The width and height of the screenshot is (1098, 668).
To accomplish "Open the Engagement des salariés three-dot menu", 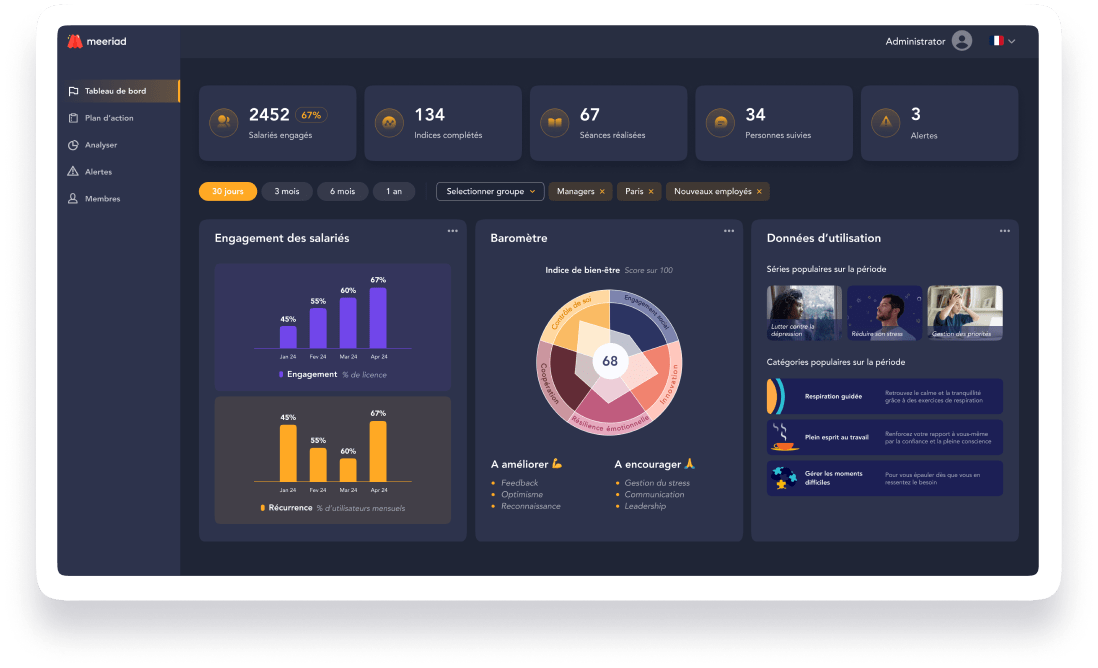I will click(x=452, y=231).
